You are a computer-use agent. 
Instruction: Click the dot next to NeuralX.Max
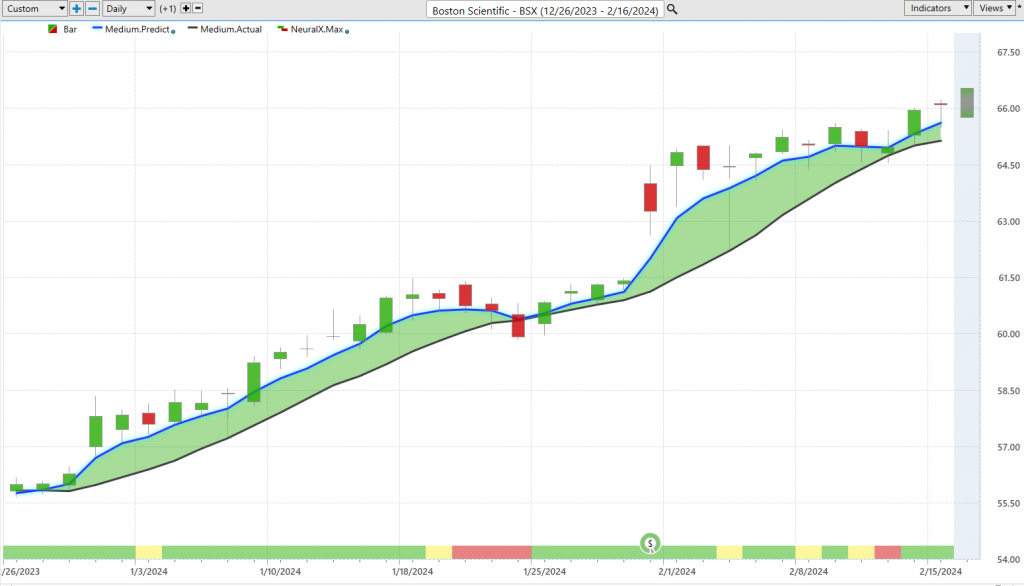point(347,31)
